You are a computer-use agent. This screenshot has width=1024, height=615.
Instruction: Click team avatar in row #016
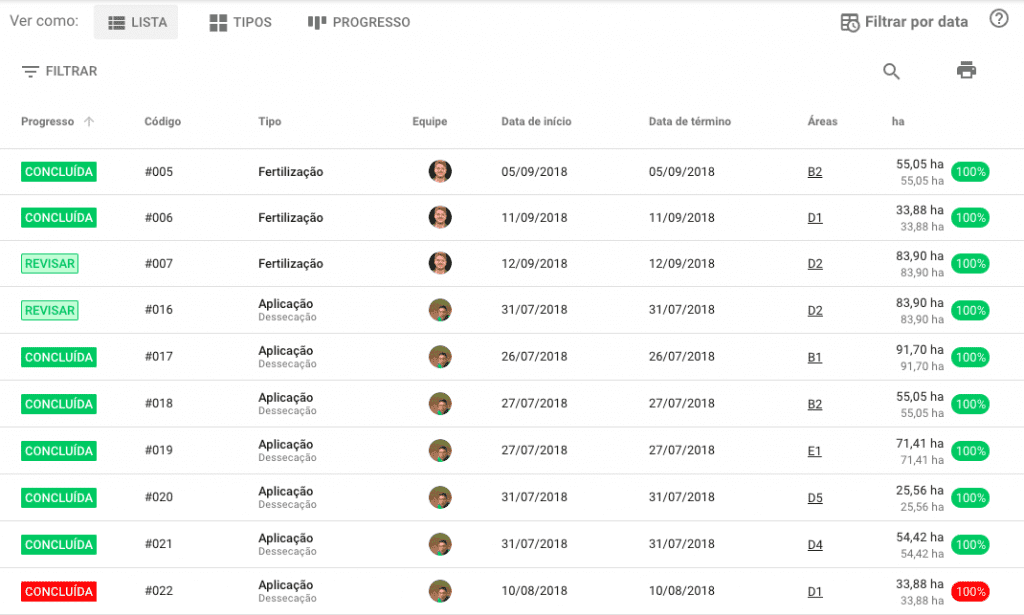point(440,310)
